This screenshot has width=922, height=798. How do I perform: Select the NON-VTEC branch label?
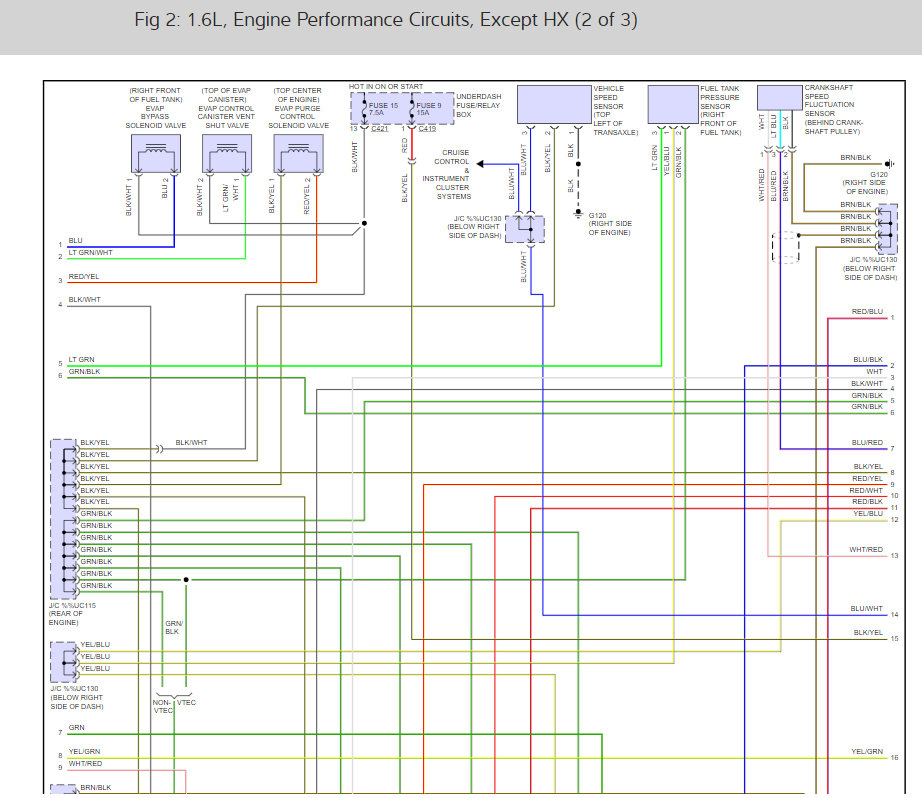point(162,705)
